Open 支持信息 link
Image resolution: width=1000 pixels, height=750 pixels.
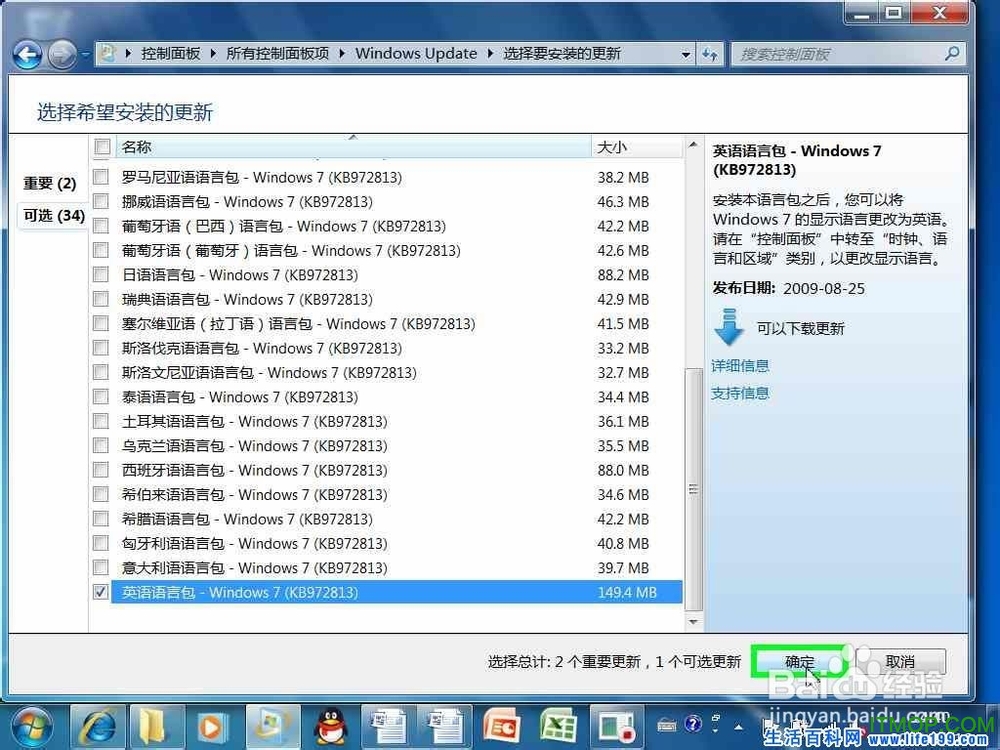pos(740,393)
